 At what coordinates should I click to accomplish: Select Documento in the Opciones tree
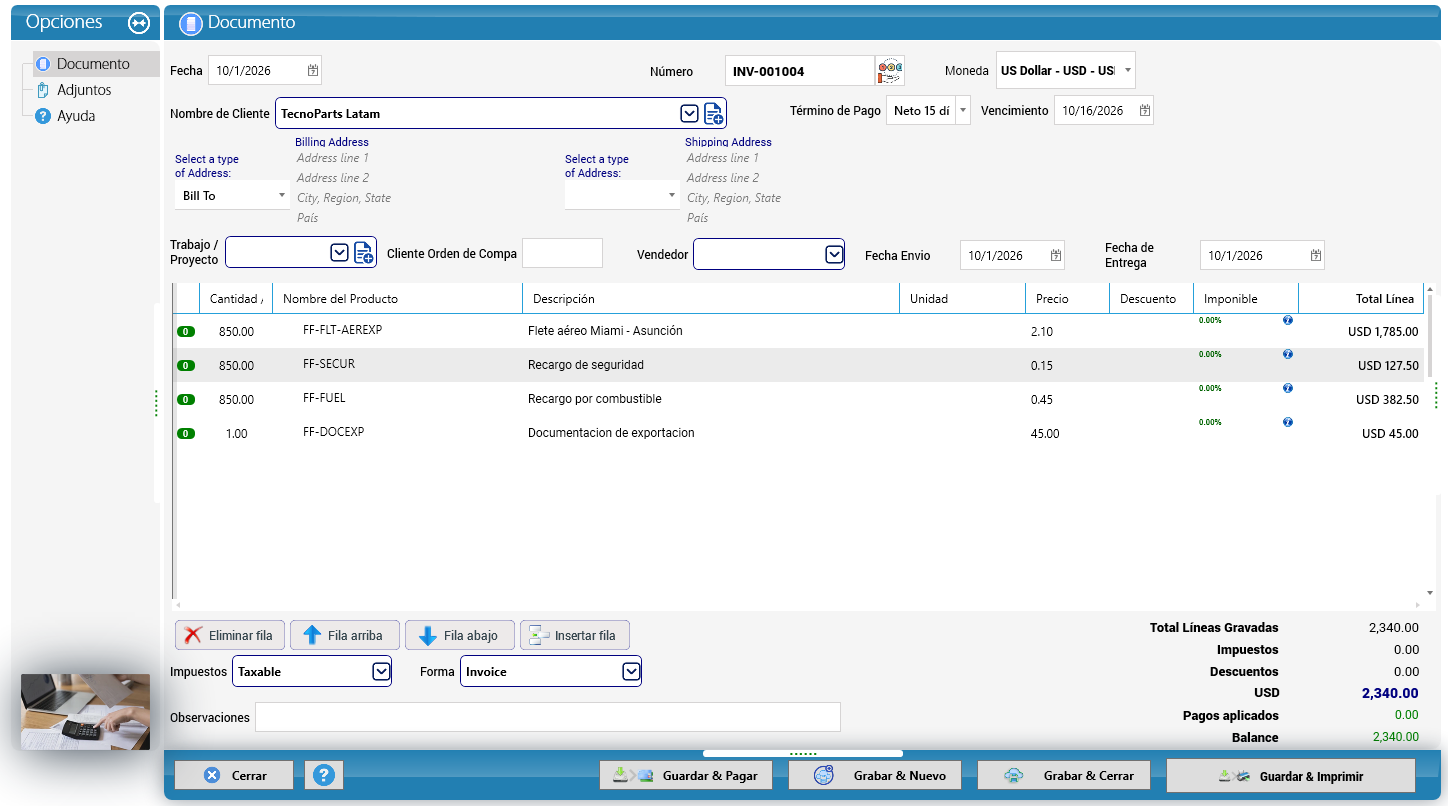tap(93, 64)
